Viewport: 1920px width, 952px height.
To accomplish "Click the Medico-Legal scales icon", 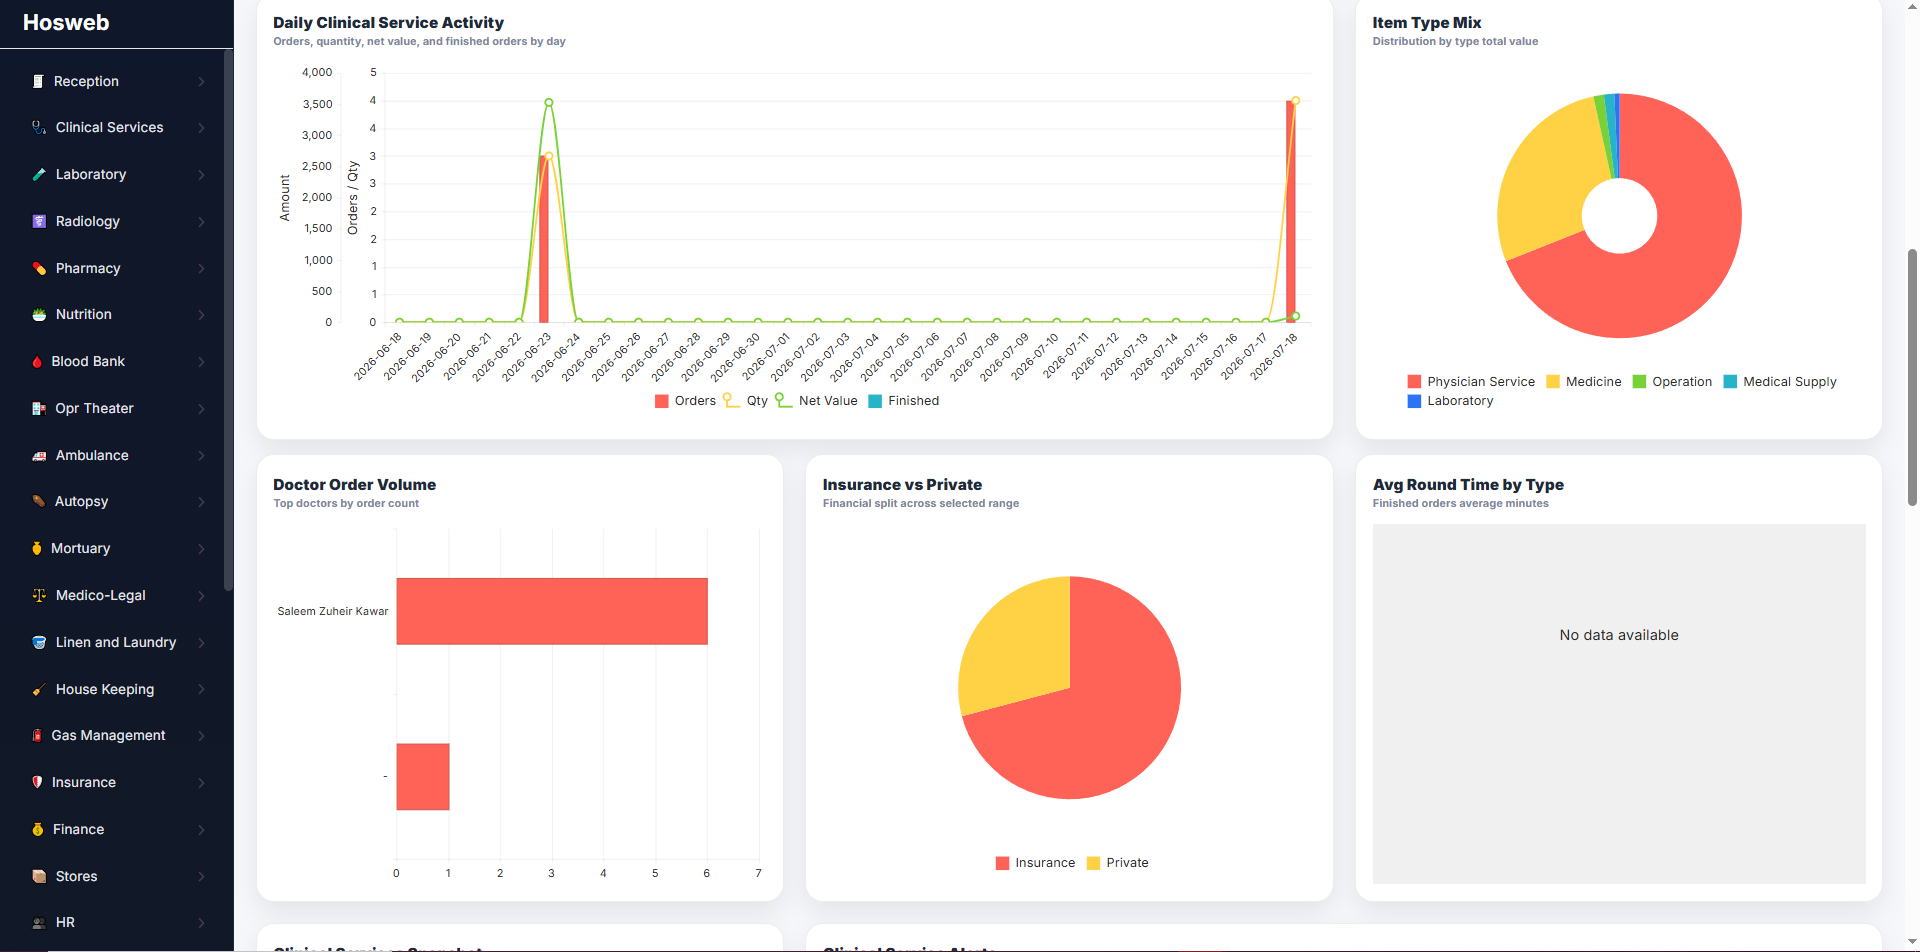I will coord(39,596).
